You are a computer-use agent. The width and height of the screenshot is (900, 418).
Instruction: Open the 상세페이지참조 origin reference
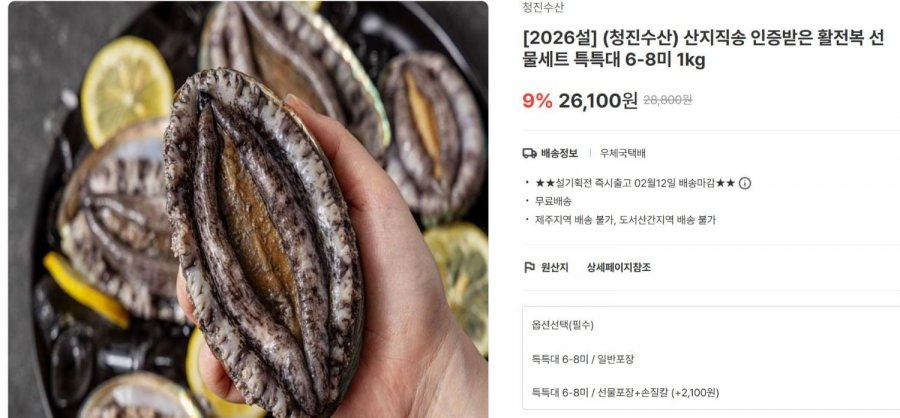(x=619, y=267)
